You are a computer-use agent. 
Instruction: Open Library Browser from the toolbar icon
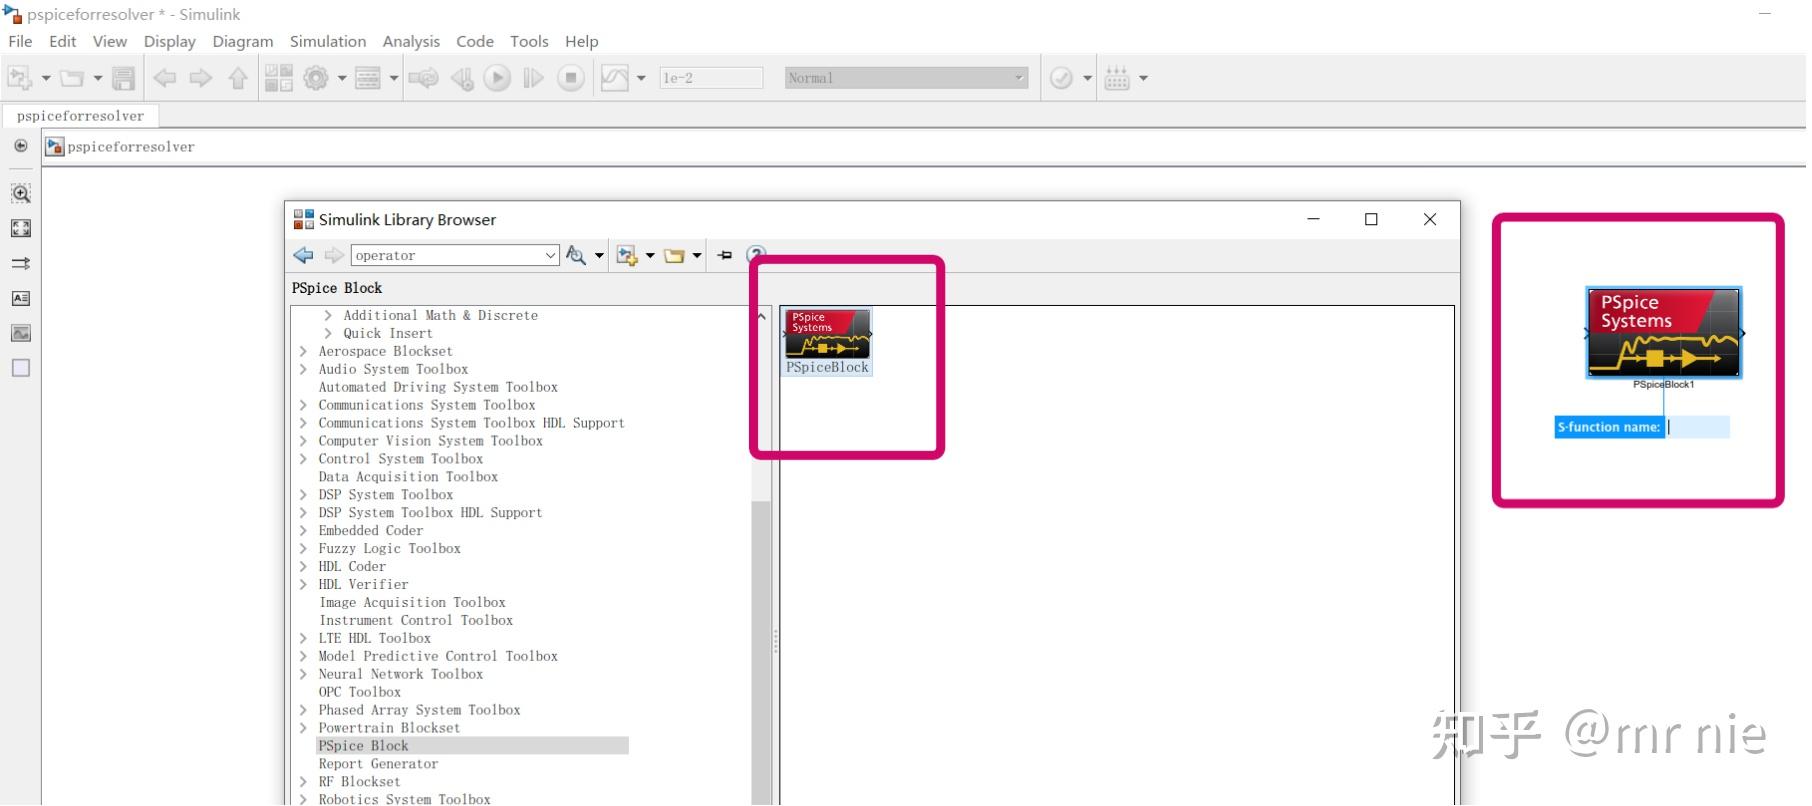point(279,78)
